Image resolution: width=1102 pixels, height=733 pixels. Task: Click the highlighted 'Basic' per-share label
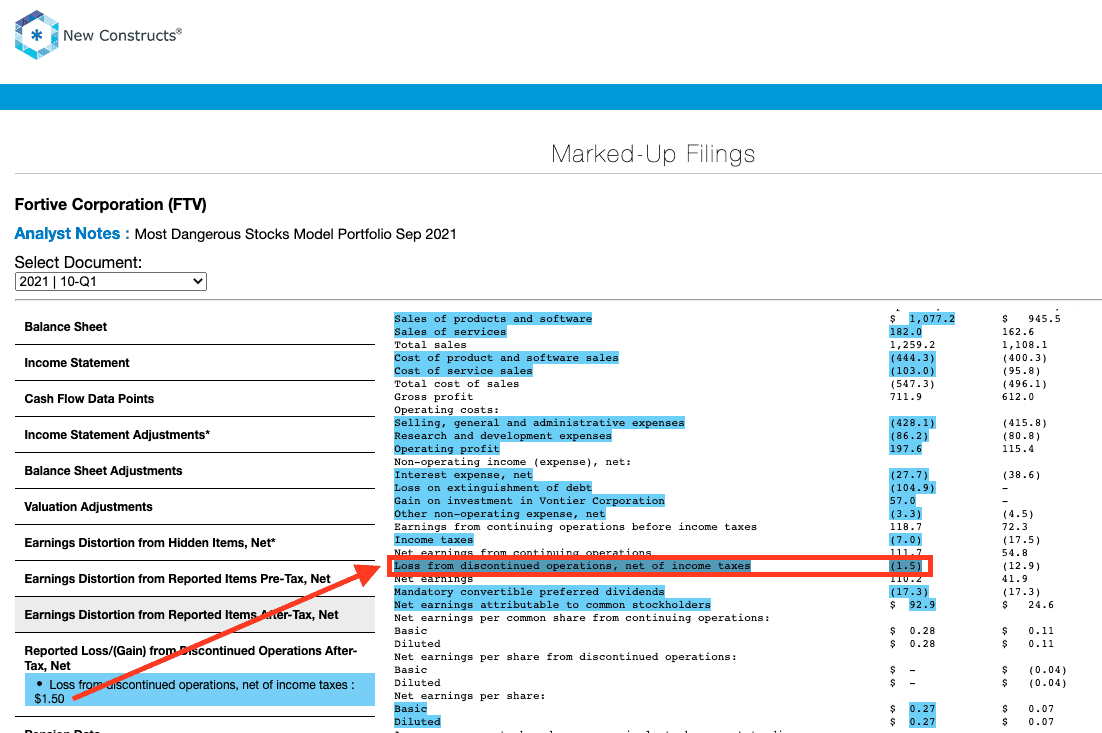coord(410,709)
